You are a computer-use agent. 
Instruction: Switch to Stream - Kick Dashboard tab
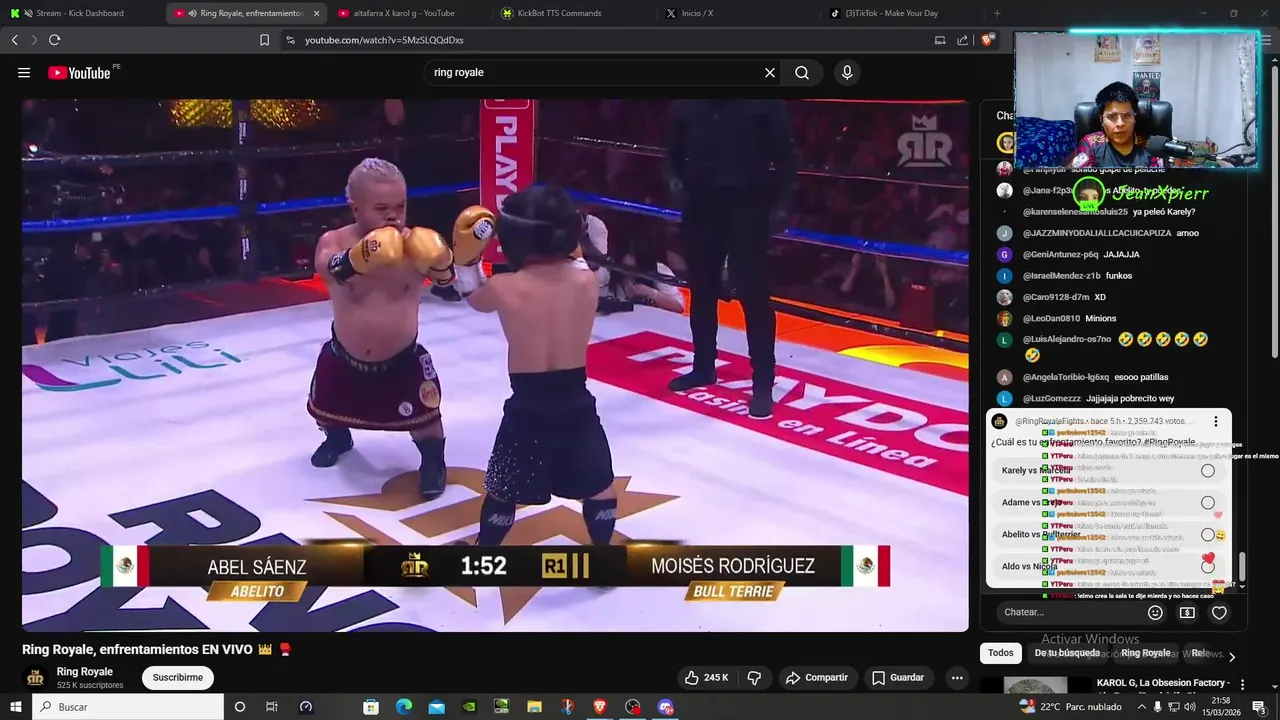(x=80, y=13)
